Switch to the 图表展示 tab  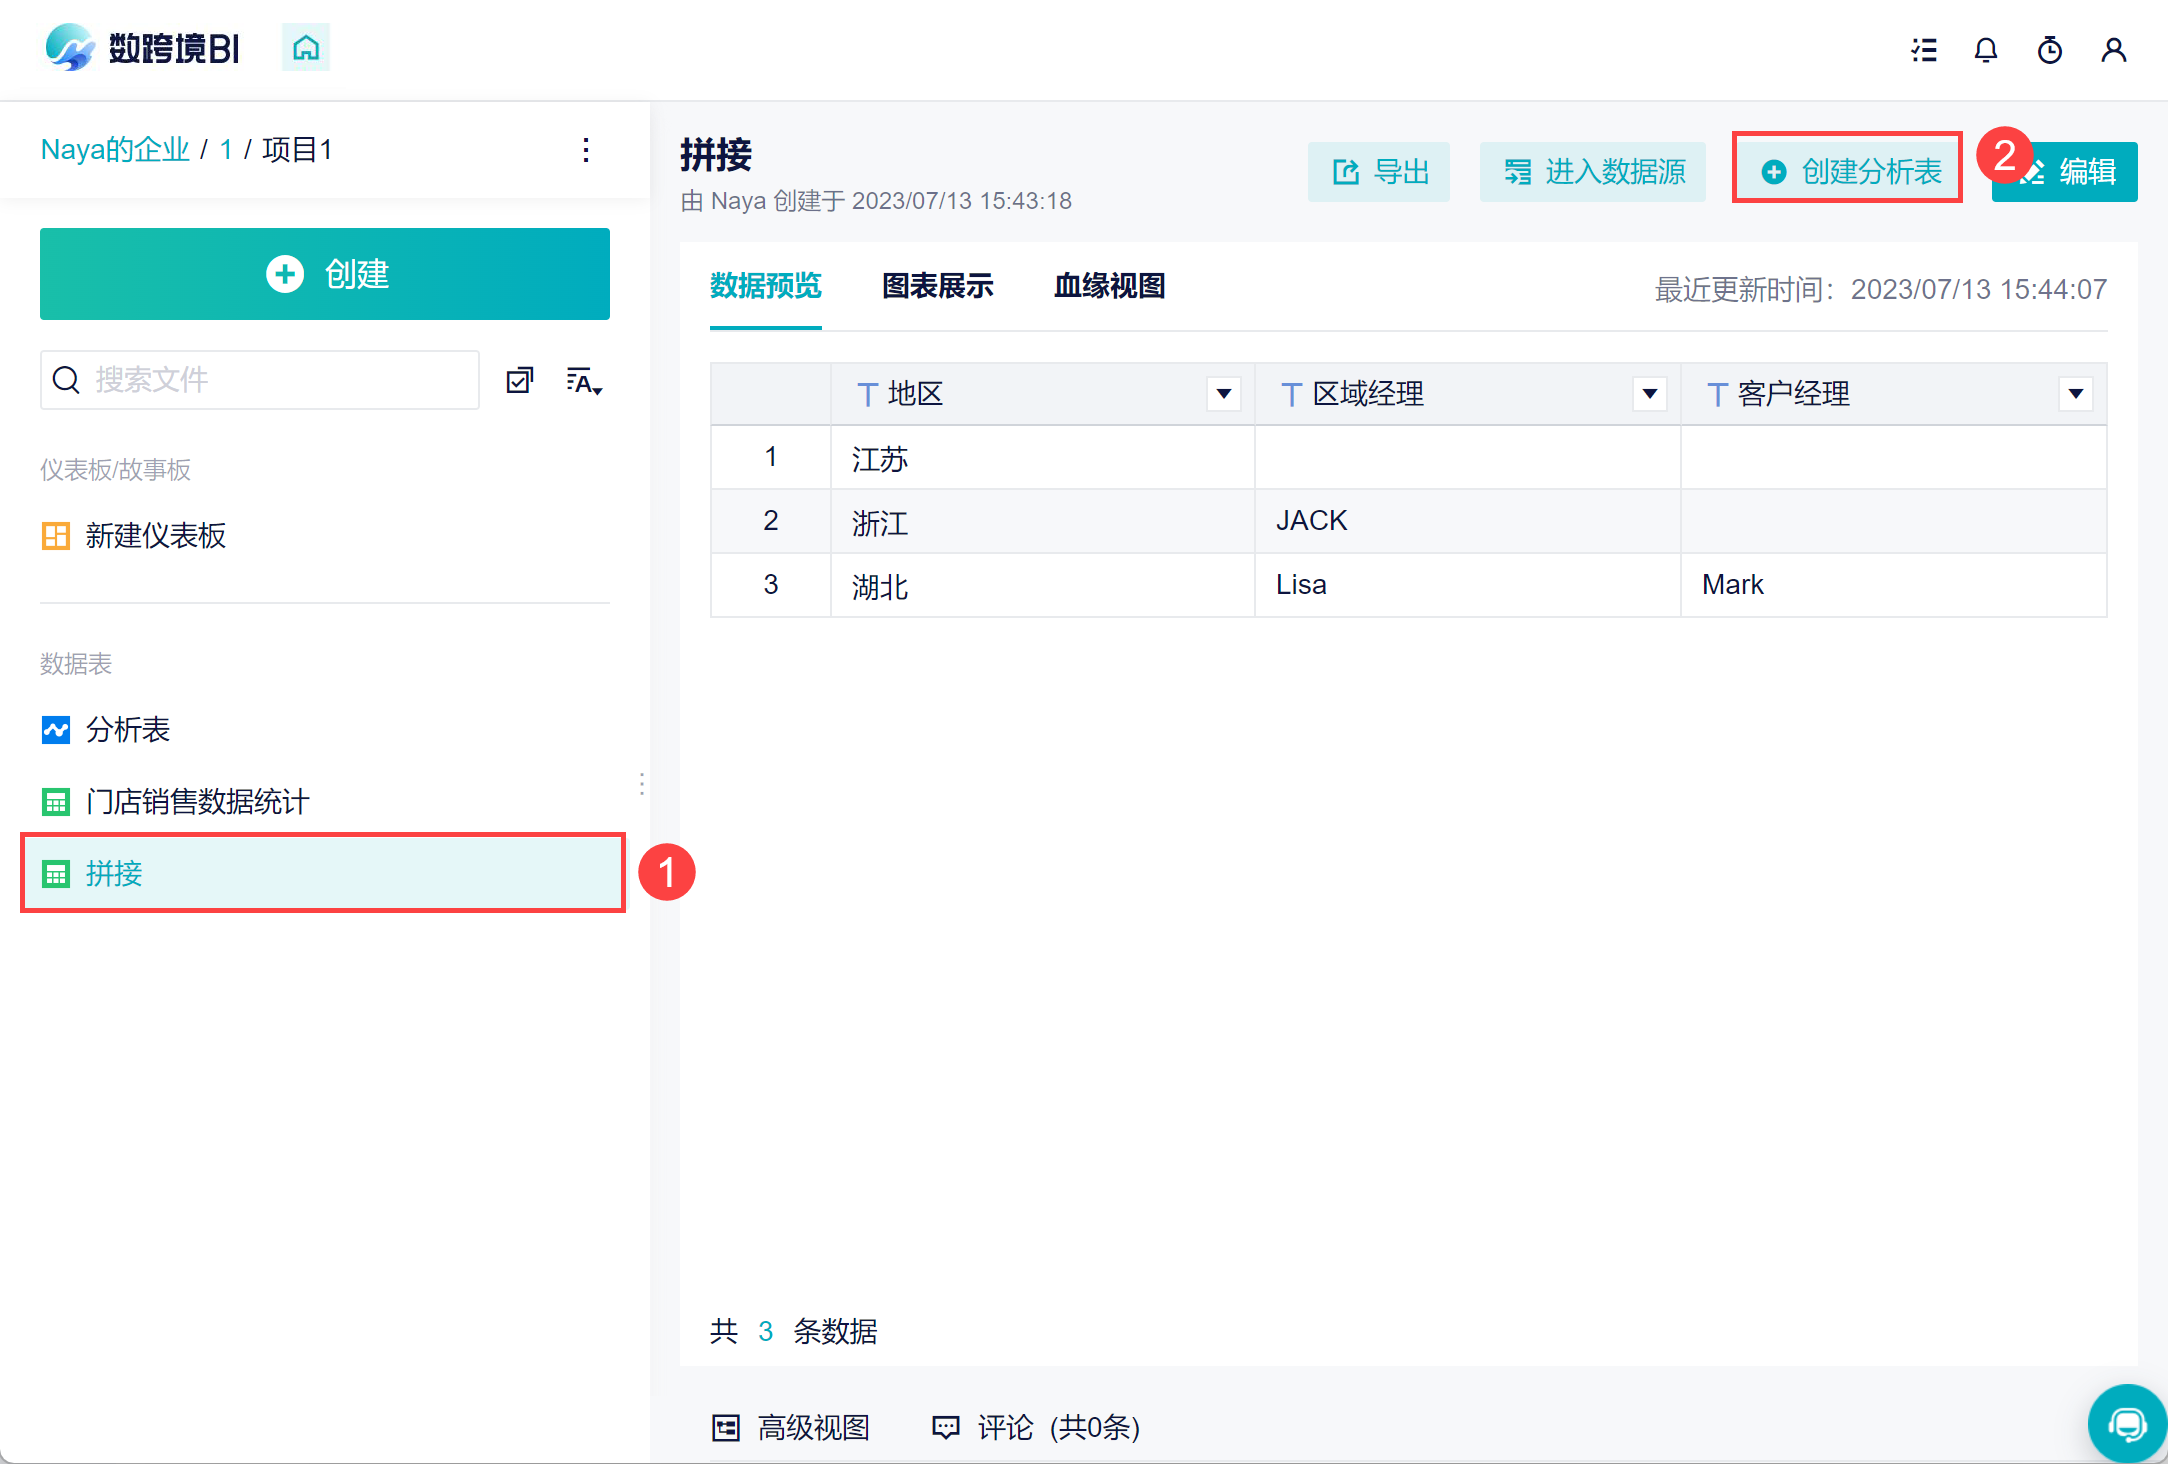(937, 286)
